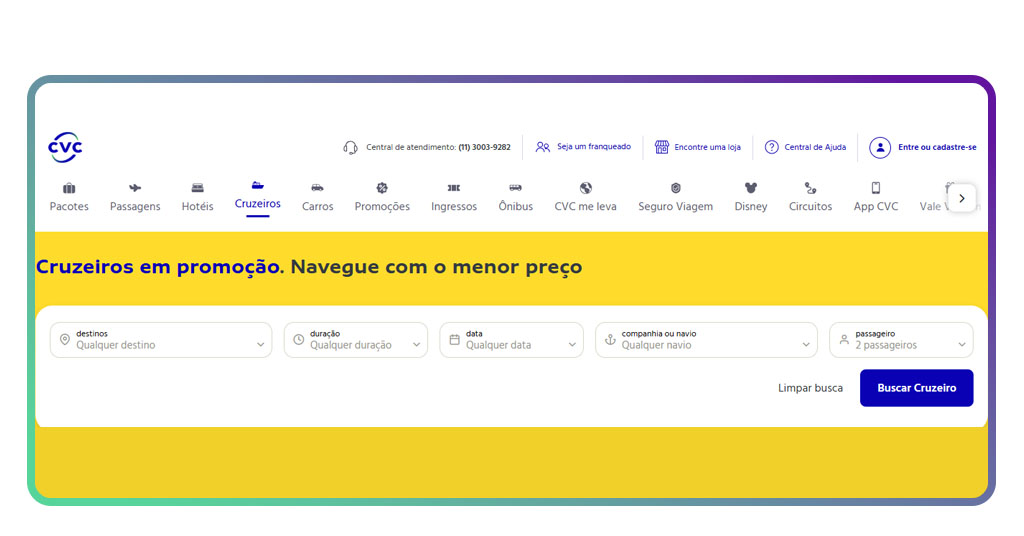
Task: Click the phone number (11) 3003-9282
Action: (x=485, y=147)
